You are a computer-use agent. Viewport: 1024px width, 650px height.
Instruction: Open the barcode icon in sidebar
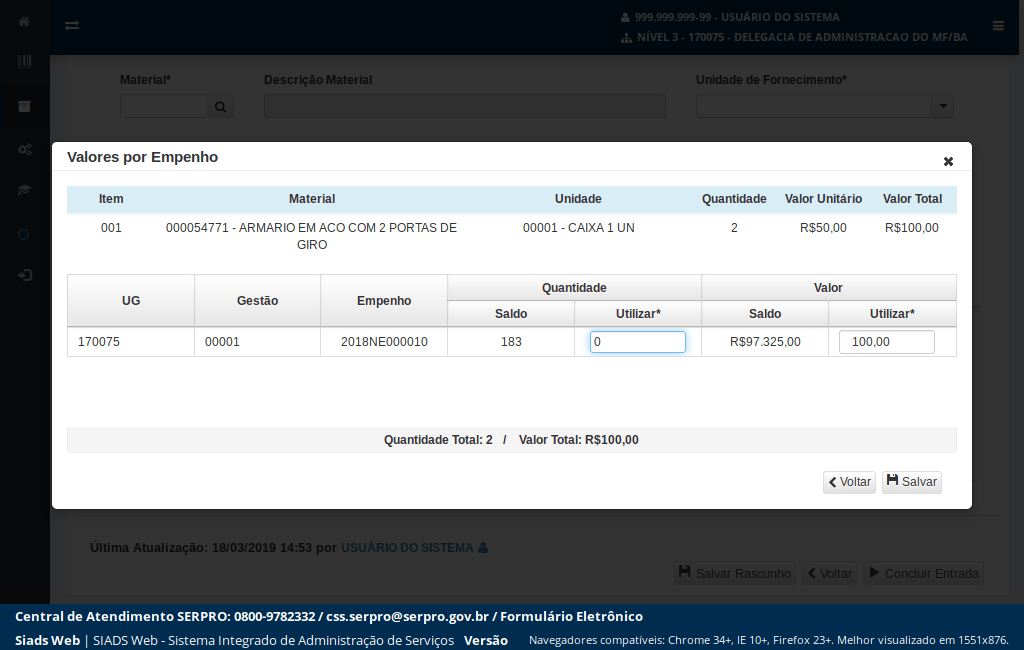pyautogui.click(x=24, y=61)
